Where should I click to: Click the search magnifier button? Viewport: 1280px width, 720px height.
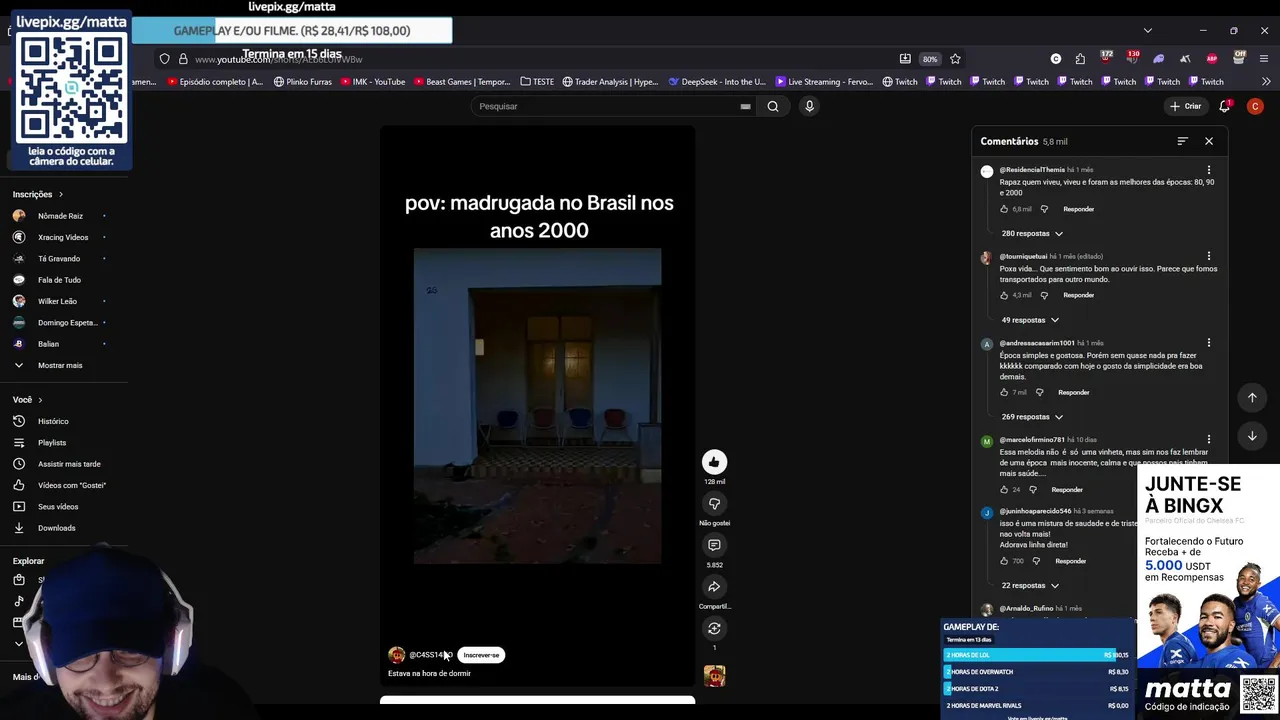pyautogui.click(x=773, y=106)
